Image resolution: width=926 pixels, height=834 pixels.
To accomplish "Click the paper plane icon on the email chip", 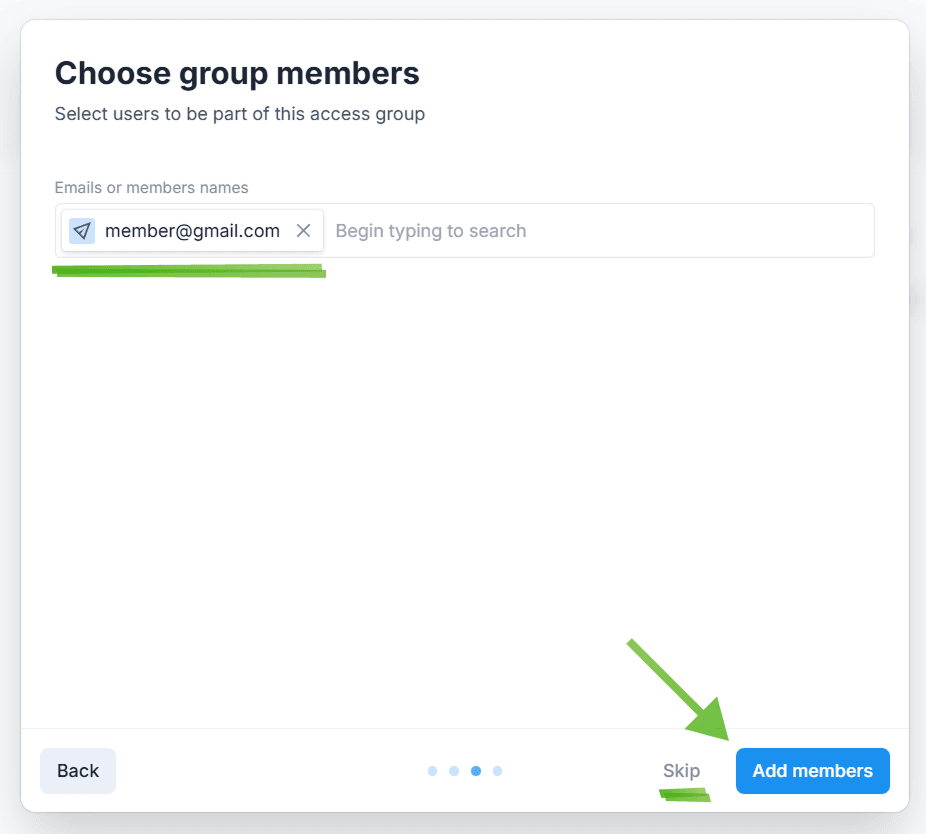I will click(82, 231).
